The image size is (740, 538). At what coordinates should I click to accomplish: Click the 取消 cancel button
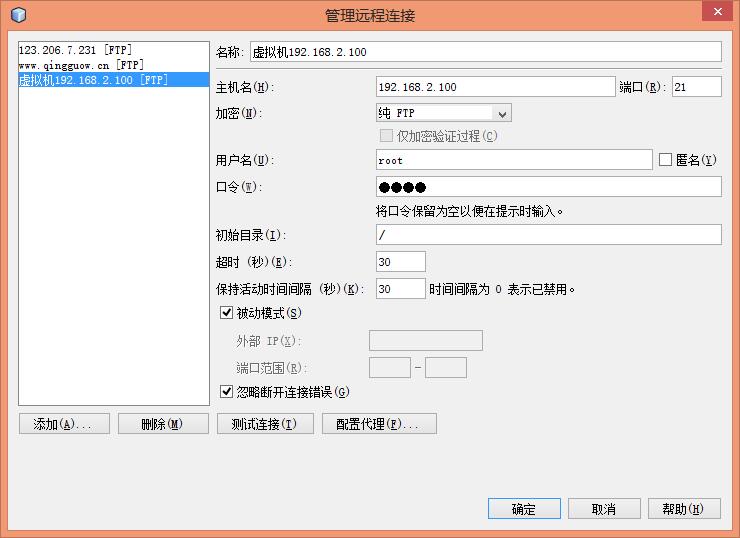[x=604, y=509]
